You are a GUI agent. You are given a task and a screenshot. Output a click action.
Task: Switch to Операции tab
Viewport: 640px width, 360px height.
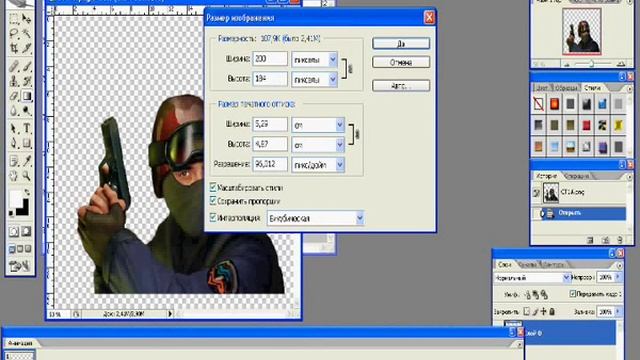tap(577, 176)
